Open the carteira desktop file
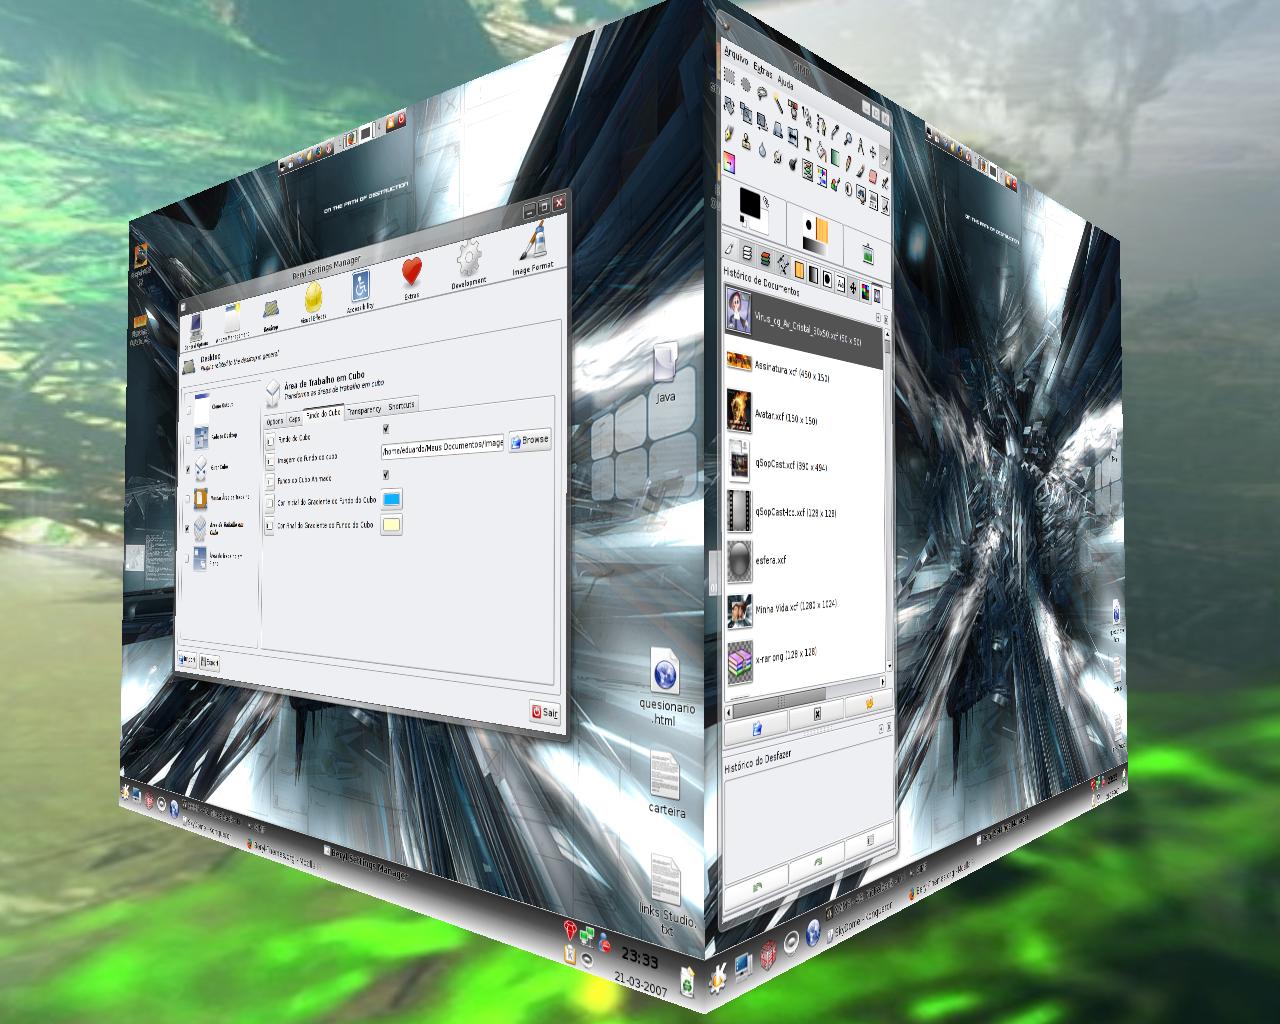The image size is (1280, 1024). (x=667, y=784)
